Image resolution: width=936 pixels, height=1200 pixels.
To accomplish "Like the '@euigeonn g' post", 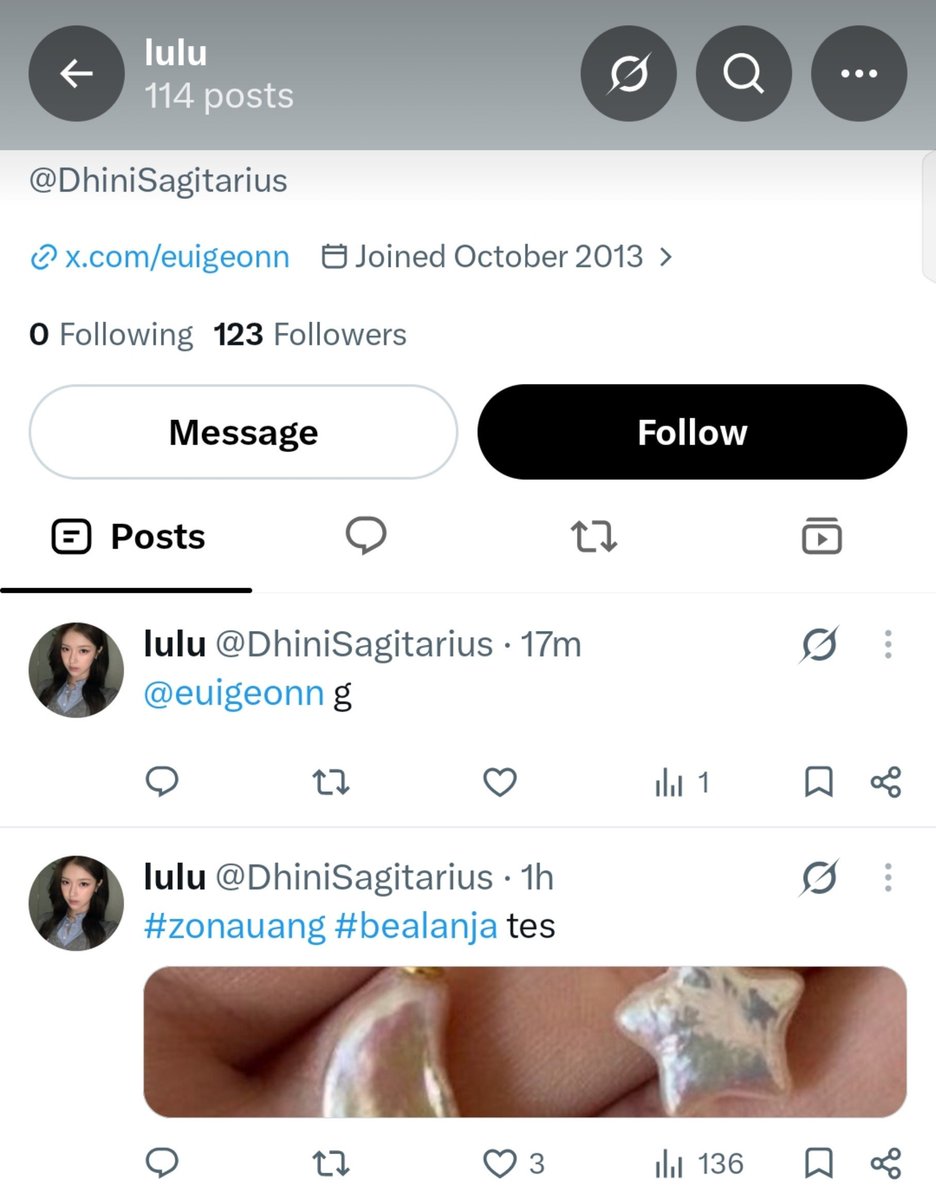I will (x=499, y=782).
